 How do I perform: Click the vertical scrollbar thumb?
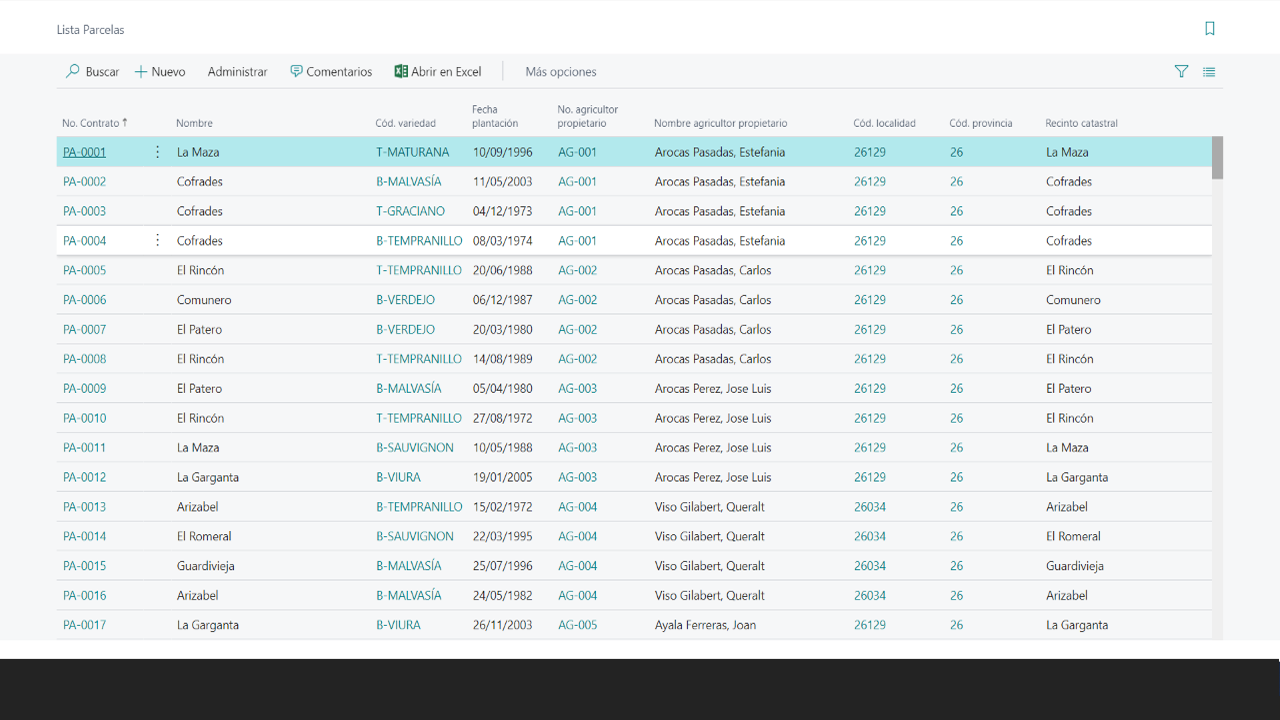1217,158
